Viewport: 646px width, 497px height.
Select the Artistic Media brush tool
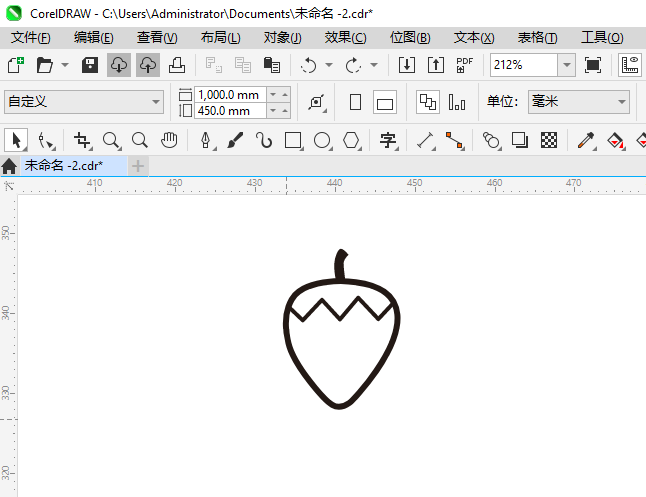click(235, 140)
